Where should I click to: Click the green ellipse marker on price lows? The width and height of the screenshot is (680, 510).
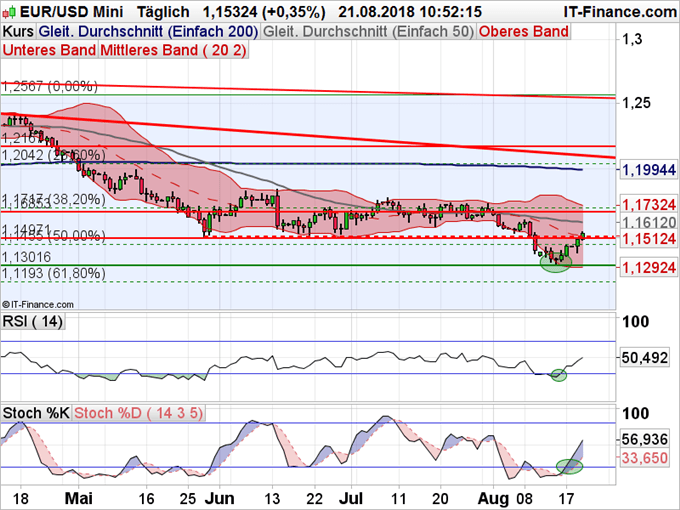(x=556, y=262)
